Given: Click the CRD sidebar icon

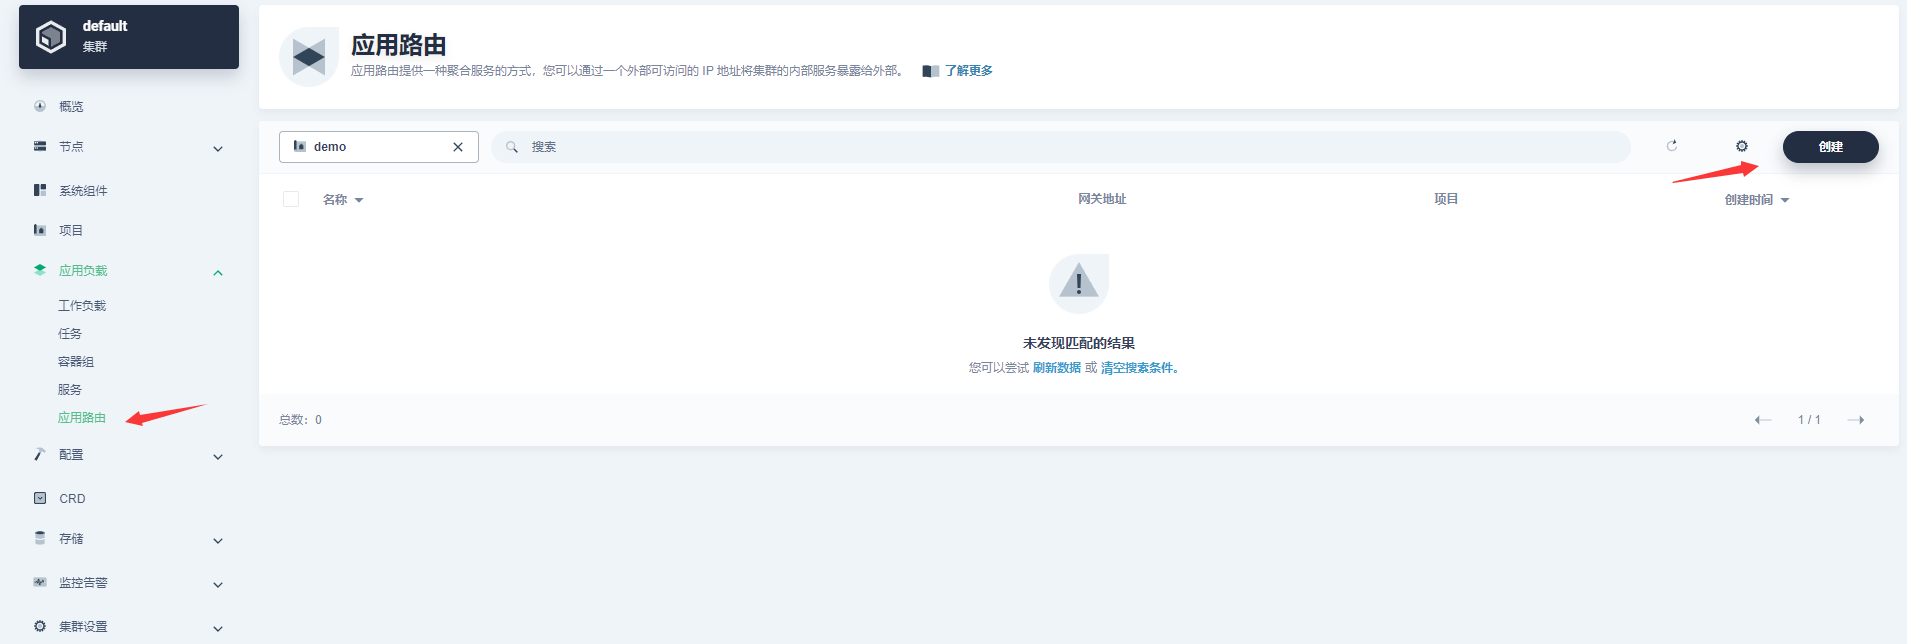Looking at the screenshot, I should tap(40, 498).
